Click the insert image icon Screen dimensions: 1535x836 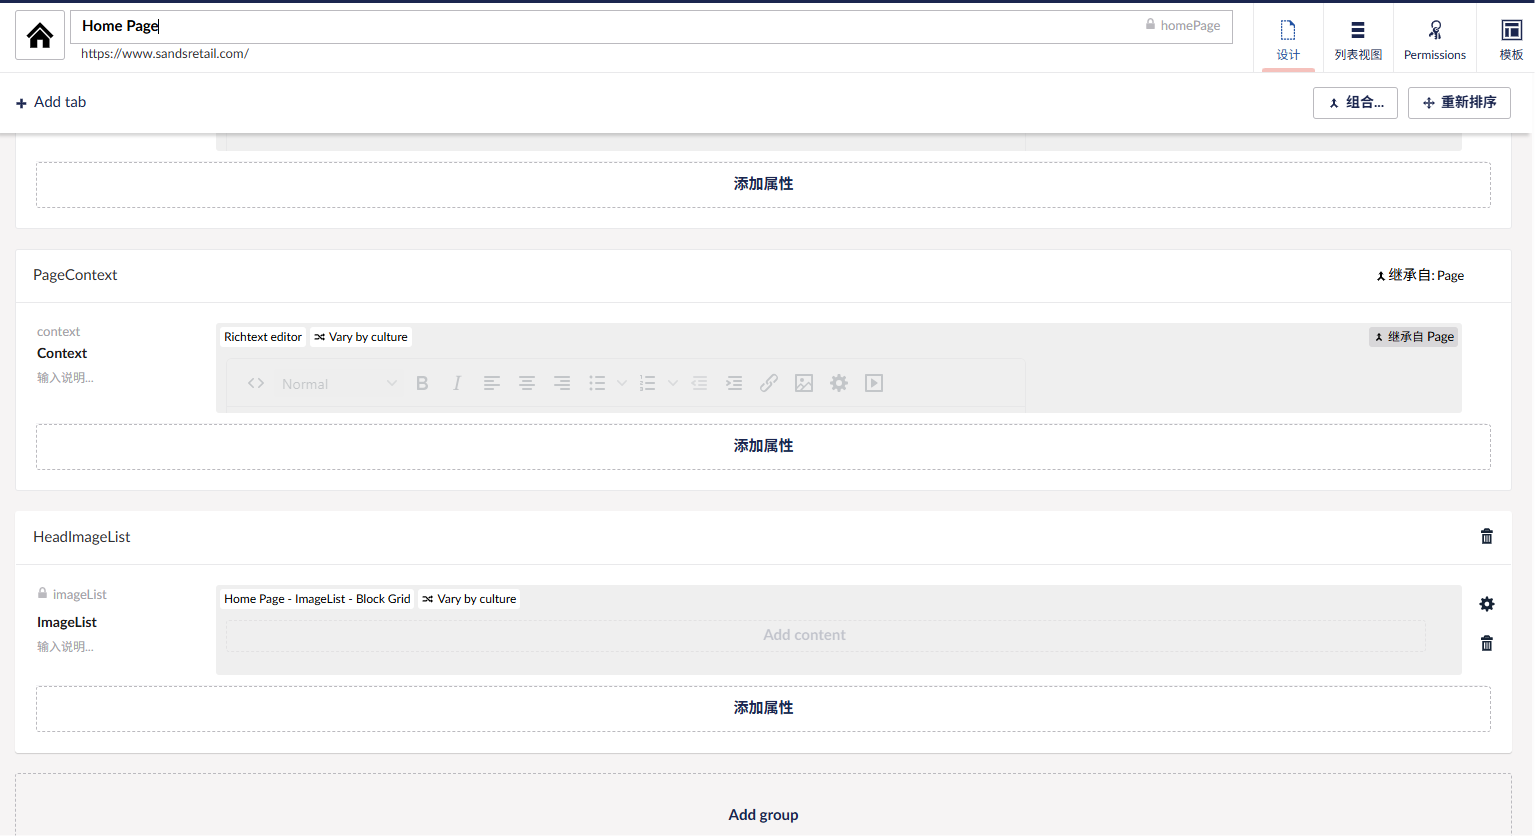point(804,383)
